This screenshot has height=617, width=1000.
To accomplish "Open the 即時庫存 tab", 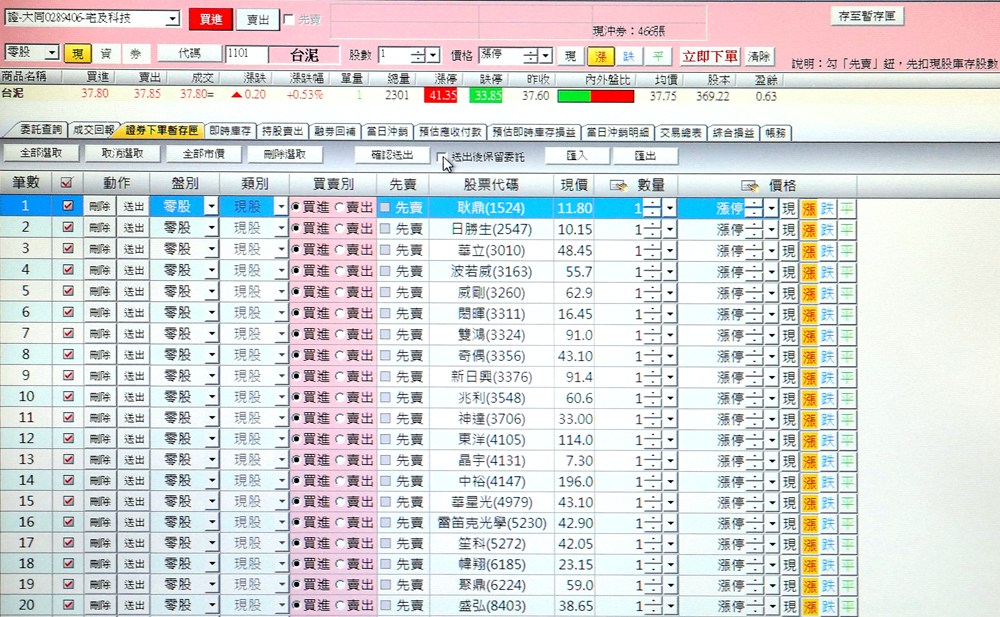I will (x=230, y=131).
